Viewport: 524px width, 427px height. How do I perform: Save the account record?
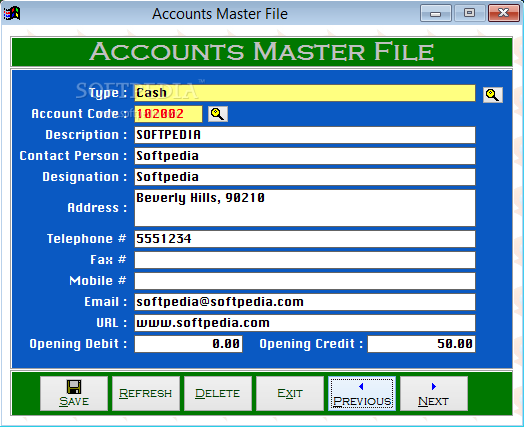point(74,393)
